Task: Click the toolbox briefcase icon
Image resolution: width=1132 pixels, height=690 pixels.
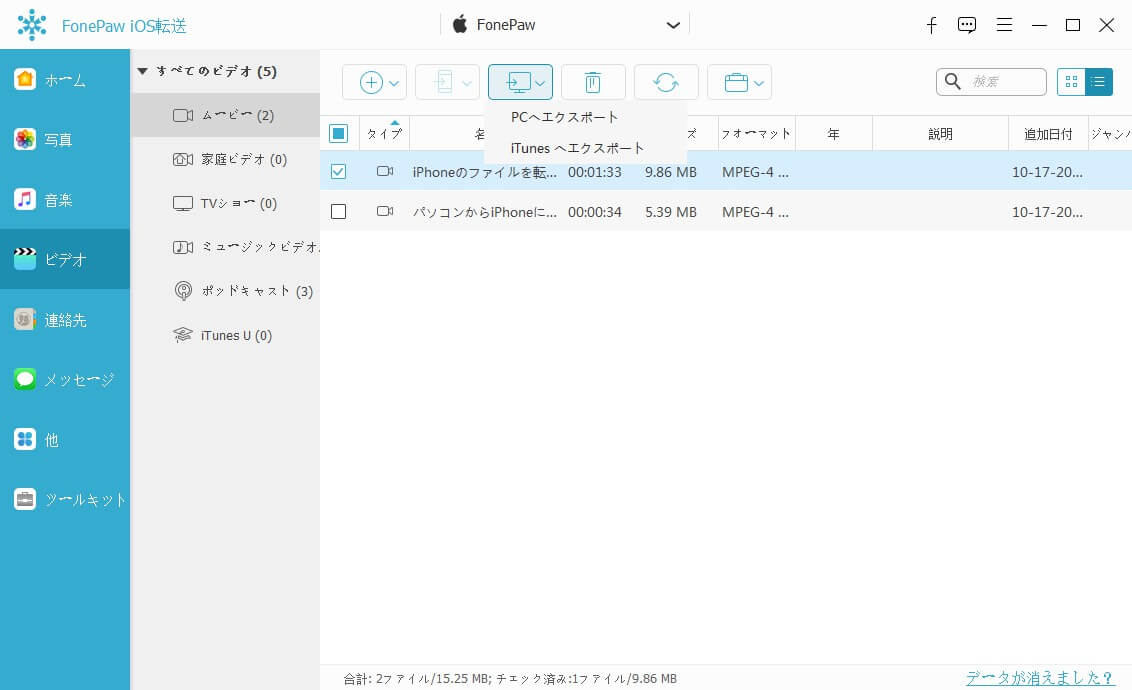Action: click(x=736, y=82)
